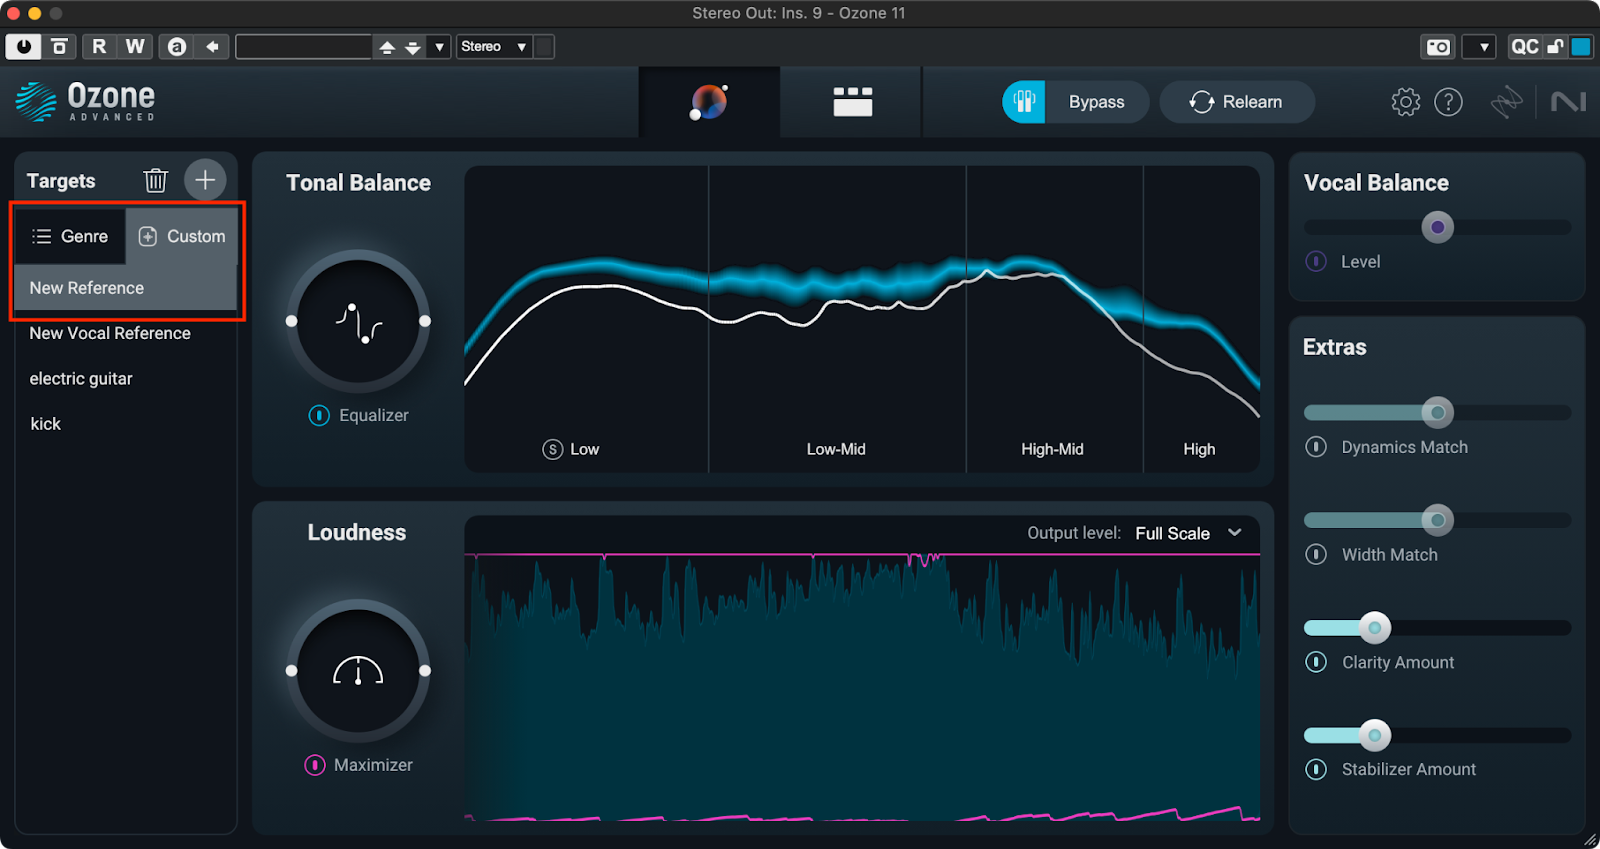Open the help question mark icon
The image size is (1600, 849).
(x=1448, y=102)
